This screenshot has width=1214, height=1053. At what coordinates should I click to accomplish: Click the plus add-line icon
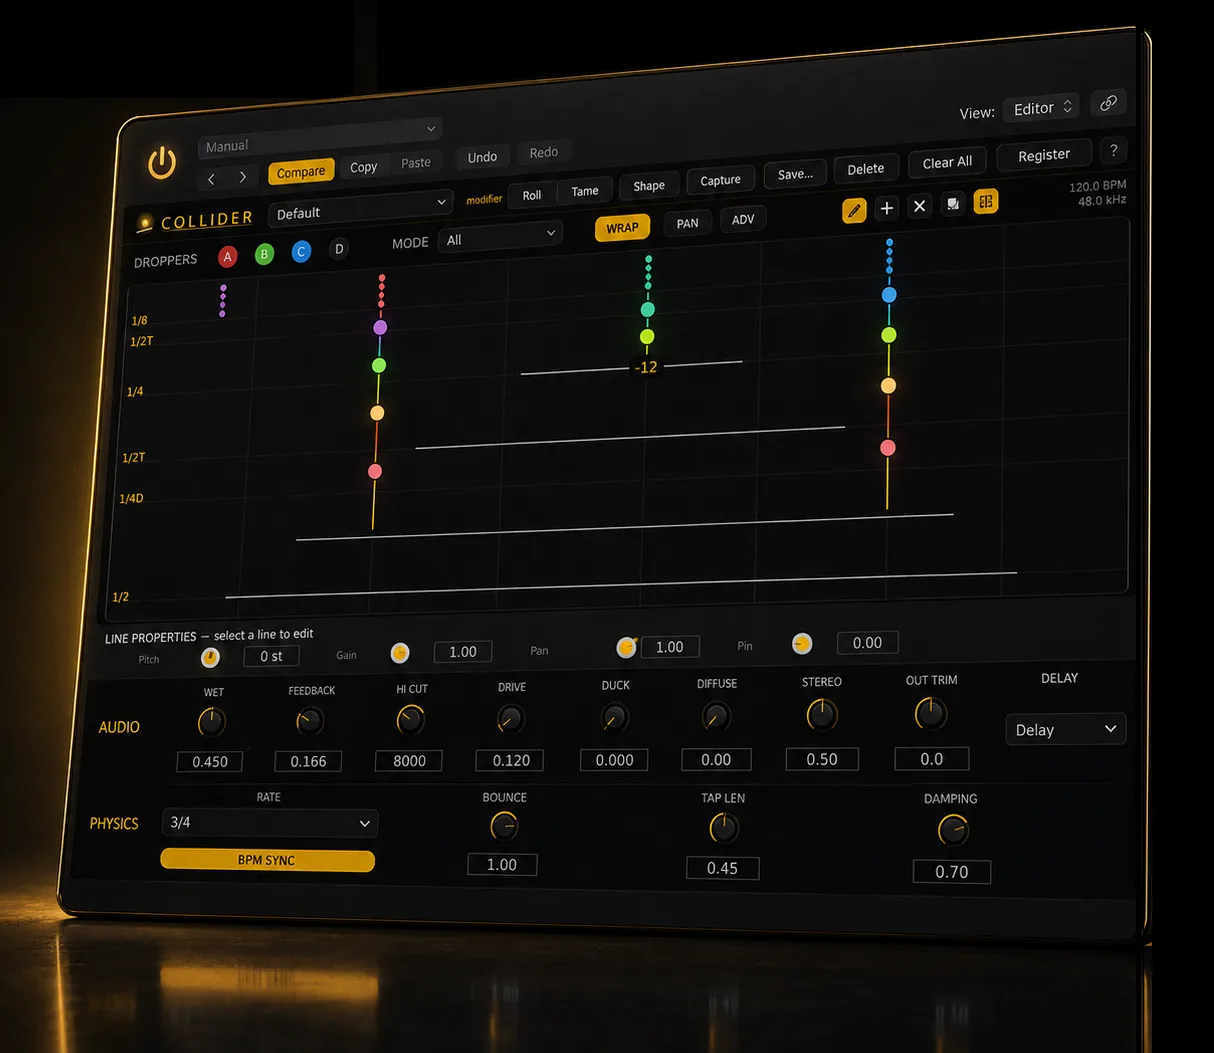886,208
